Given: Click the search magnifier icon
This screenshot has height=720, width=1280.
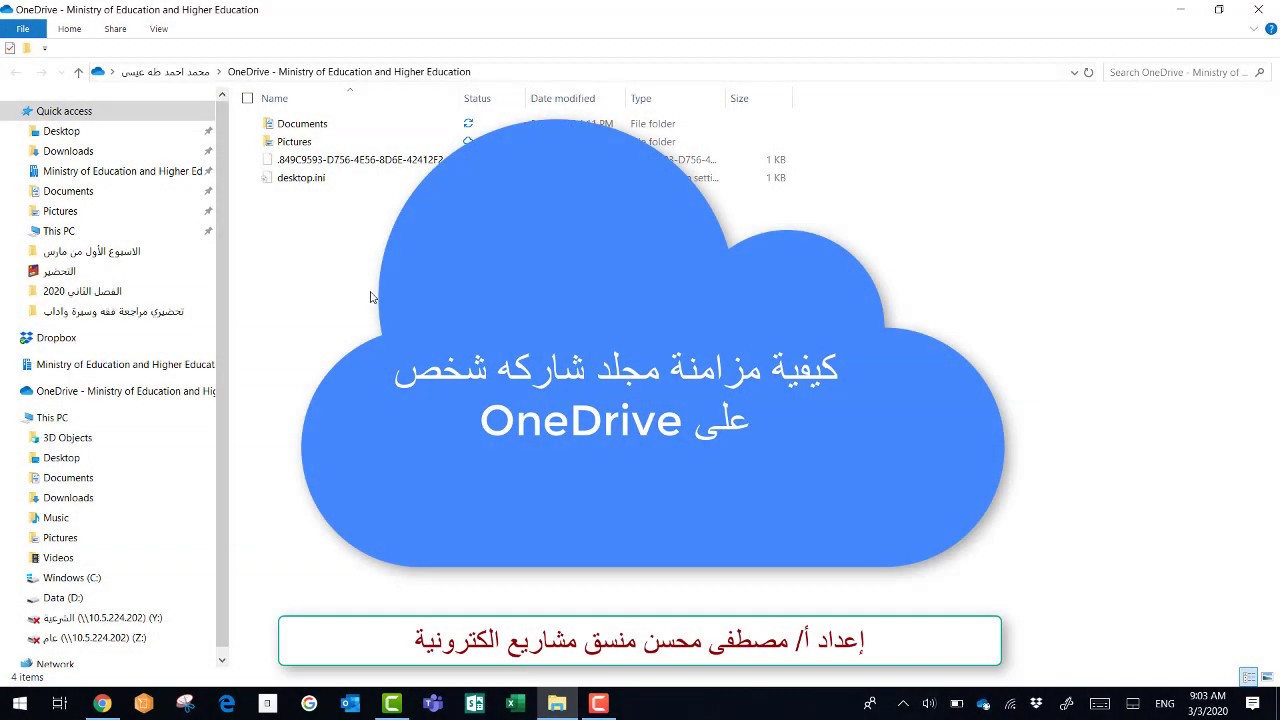Looking at the screenshot, I should (1260, 72).
